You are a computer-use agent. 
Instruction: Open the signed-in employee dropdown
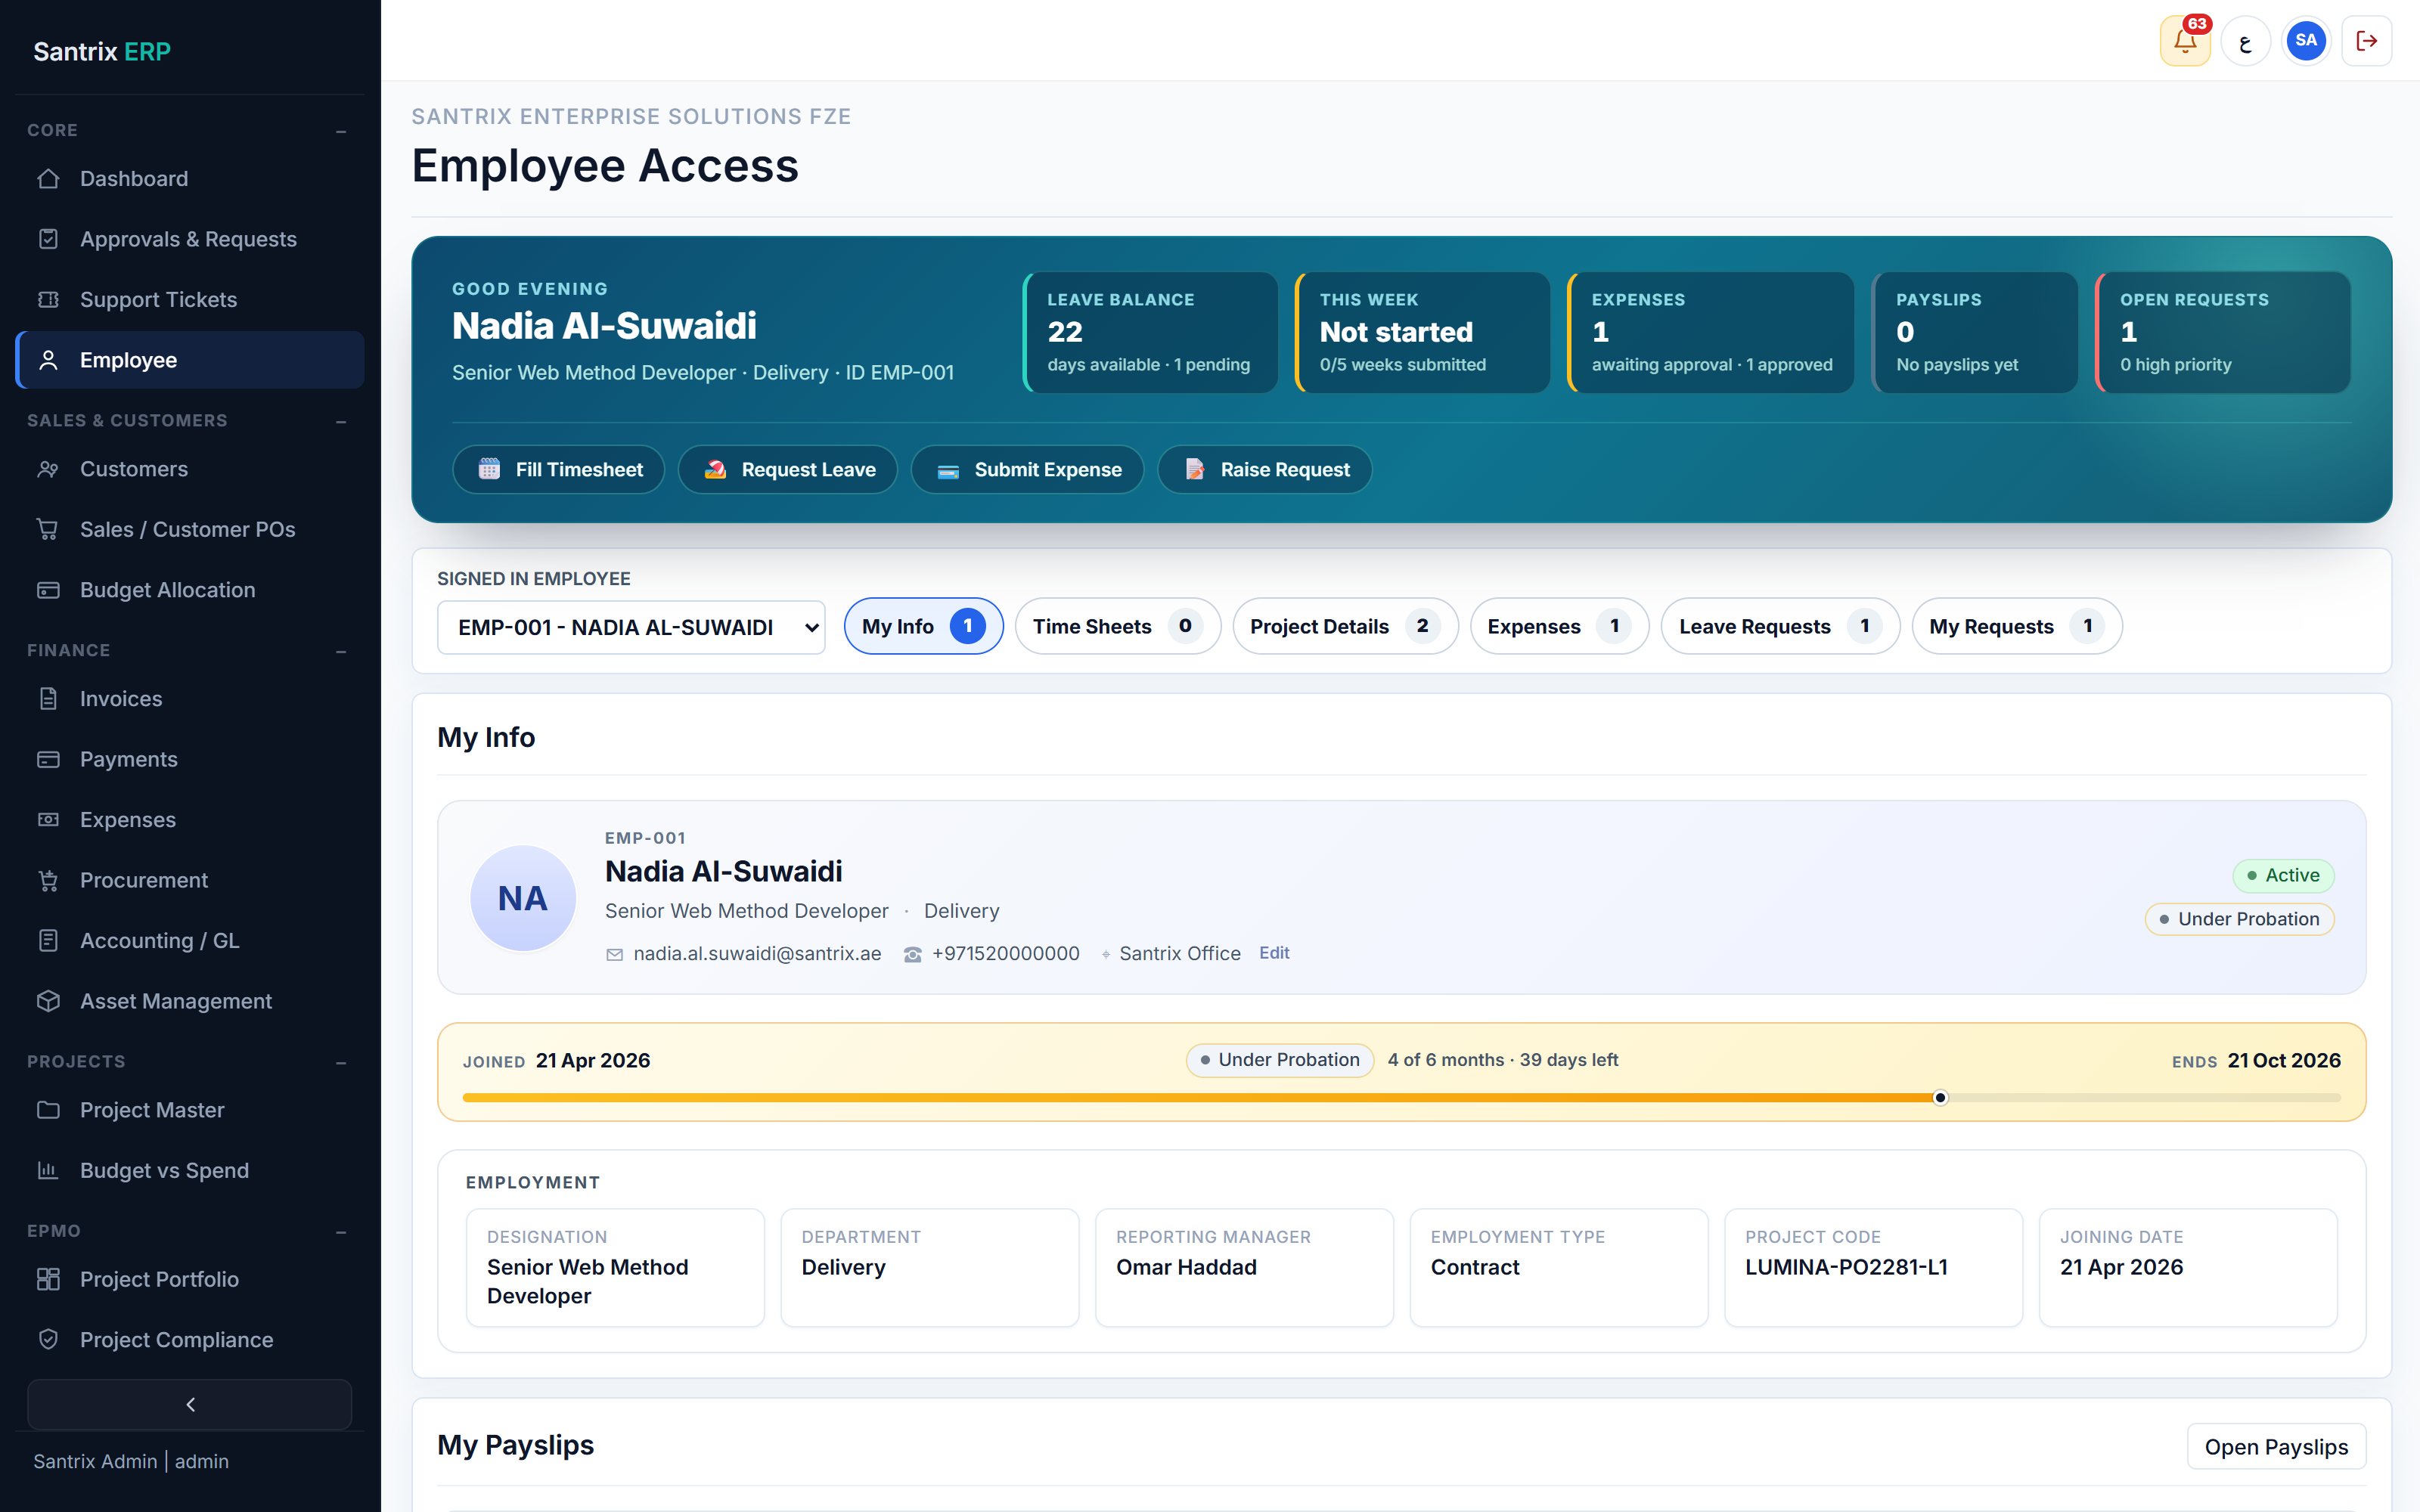(631, 627)
